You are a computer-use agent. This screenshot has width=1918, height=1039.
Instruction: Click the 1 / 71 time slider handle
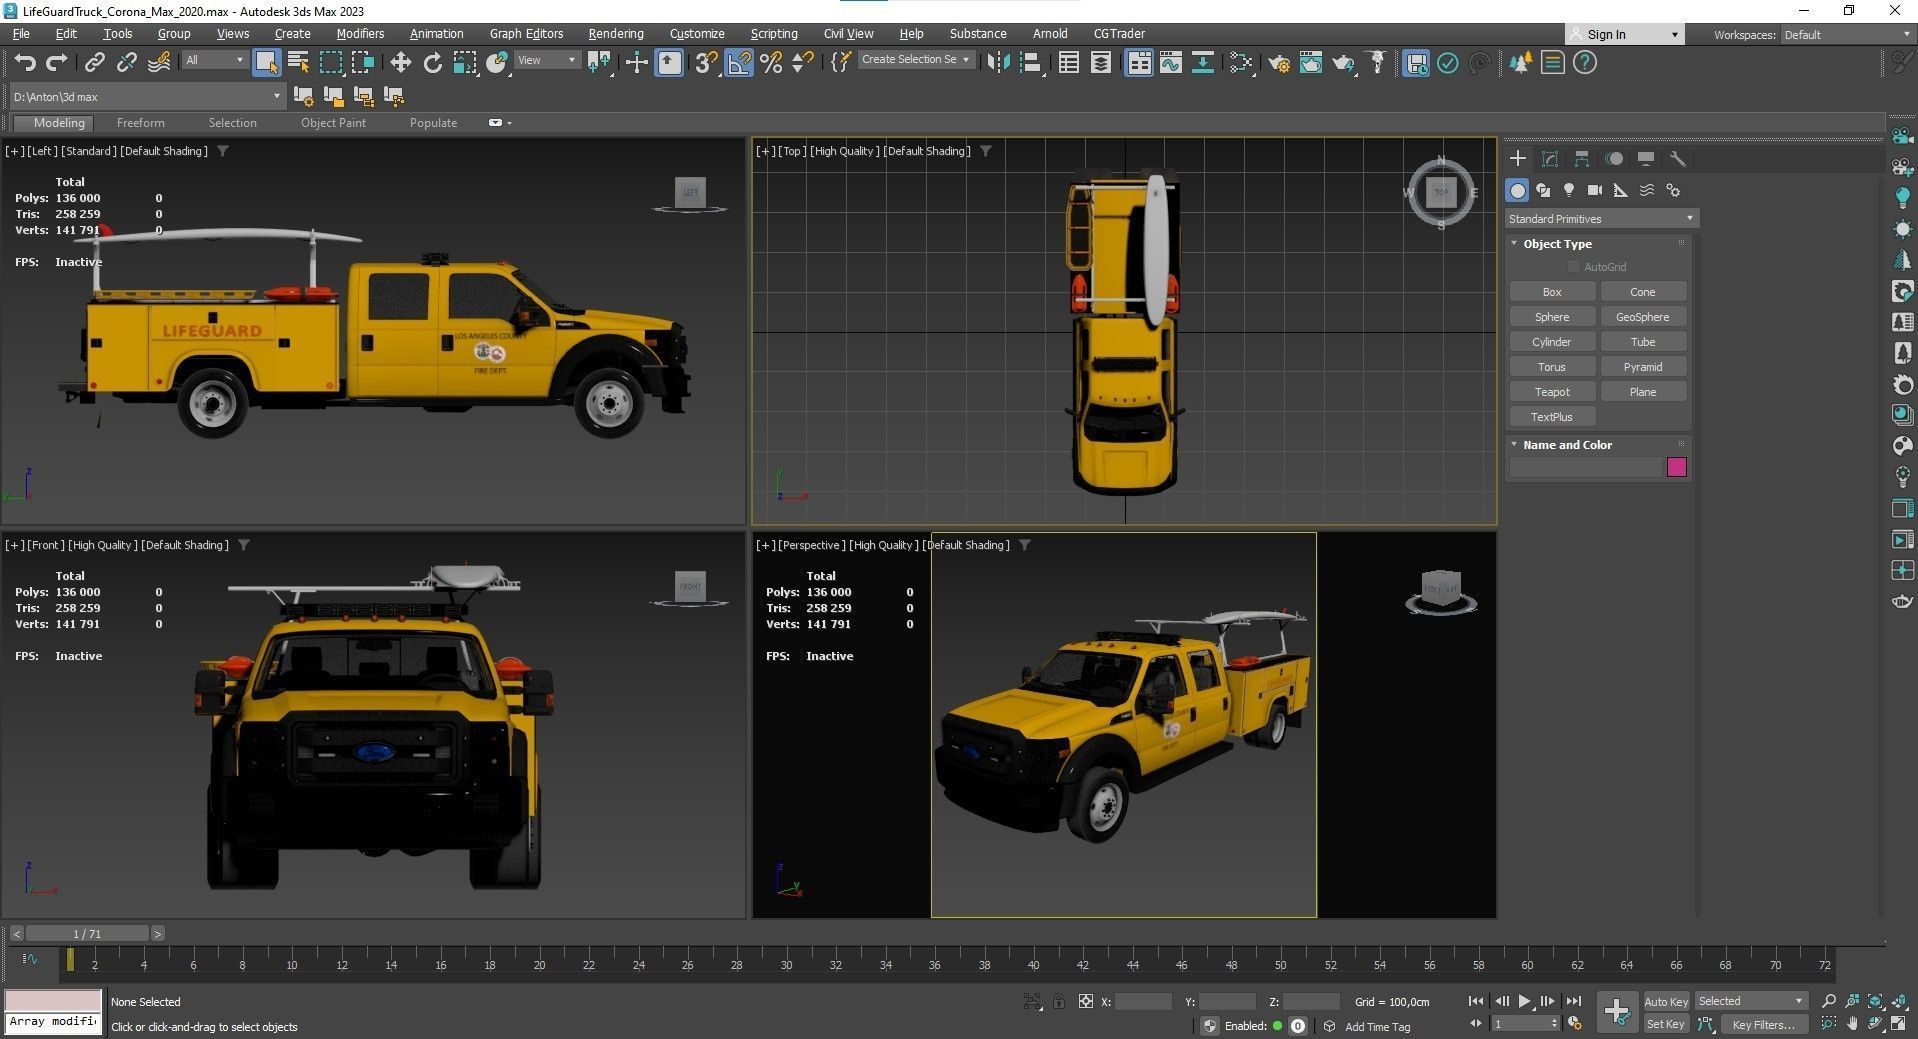coord(87,934)
